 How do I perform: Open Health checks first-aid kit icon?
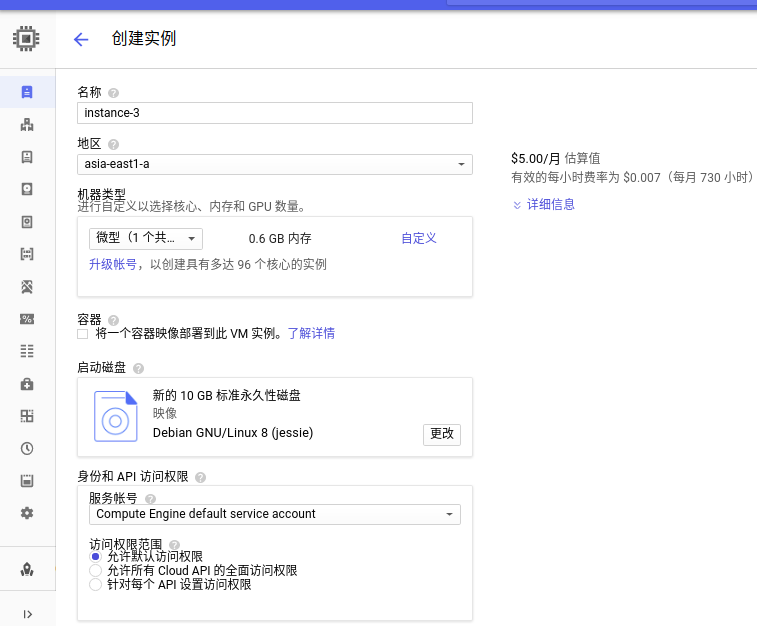[x=27, y=384]
